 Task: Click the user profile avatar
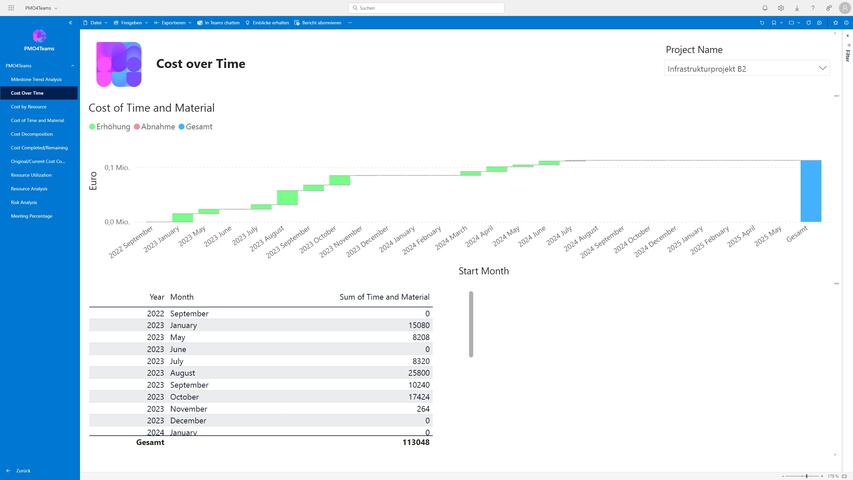pyautogui.click(x=844, y=8)
